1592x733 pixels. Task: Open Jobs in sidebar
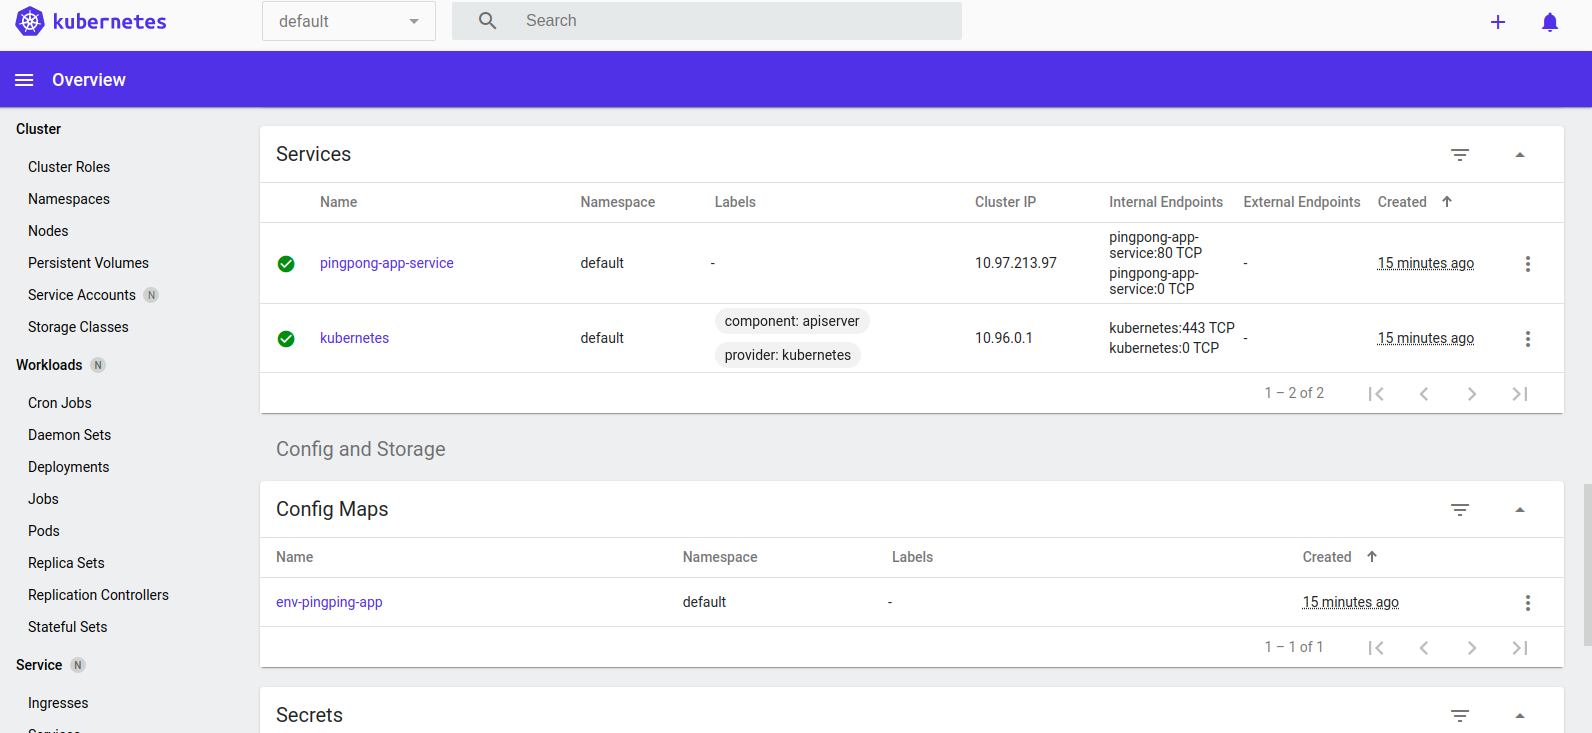(43, 499)
